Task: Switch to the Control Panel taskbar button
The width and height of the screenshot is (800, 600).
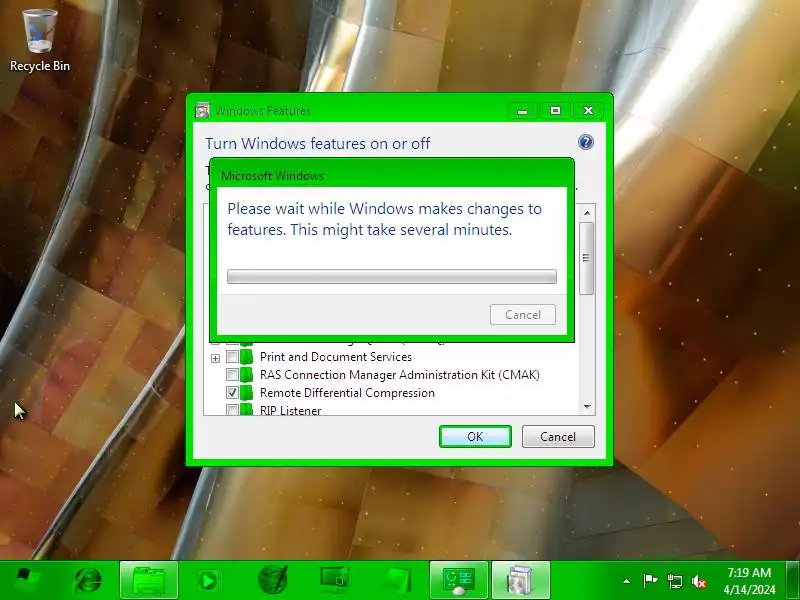Action: tap(459, 581)
